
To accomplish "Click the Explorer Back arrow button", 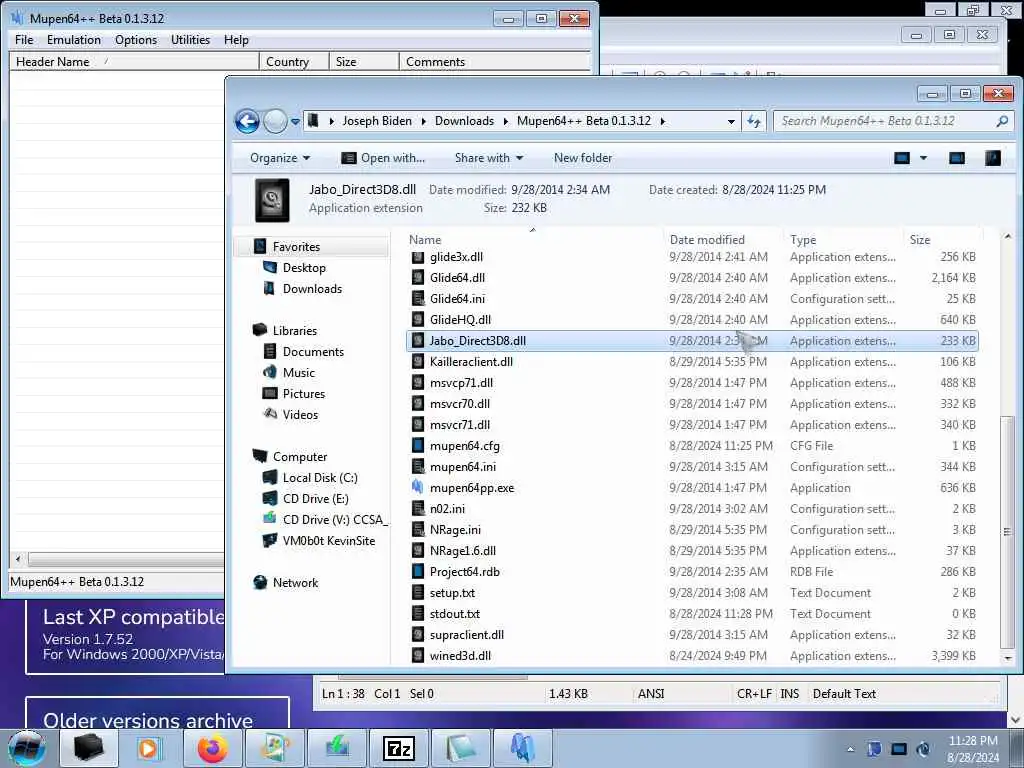I will [248, 121].
